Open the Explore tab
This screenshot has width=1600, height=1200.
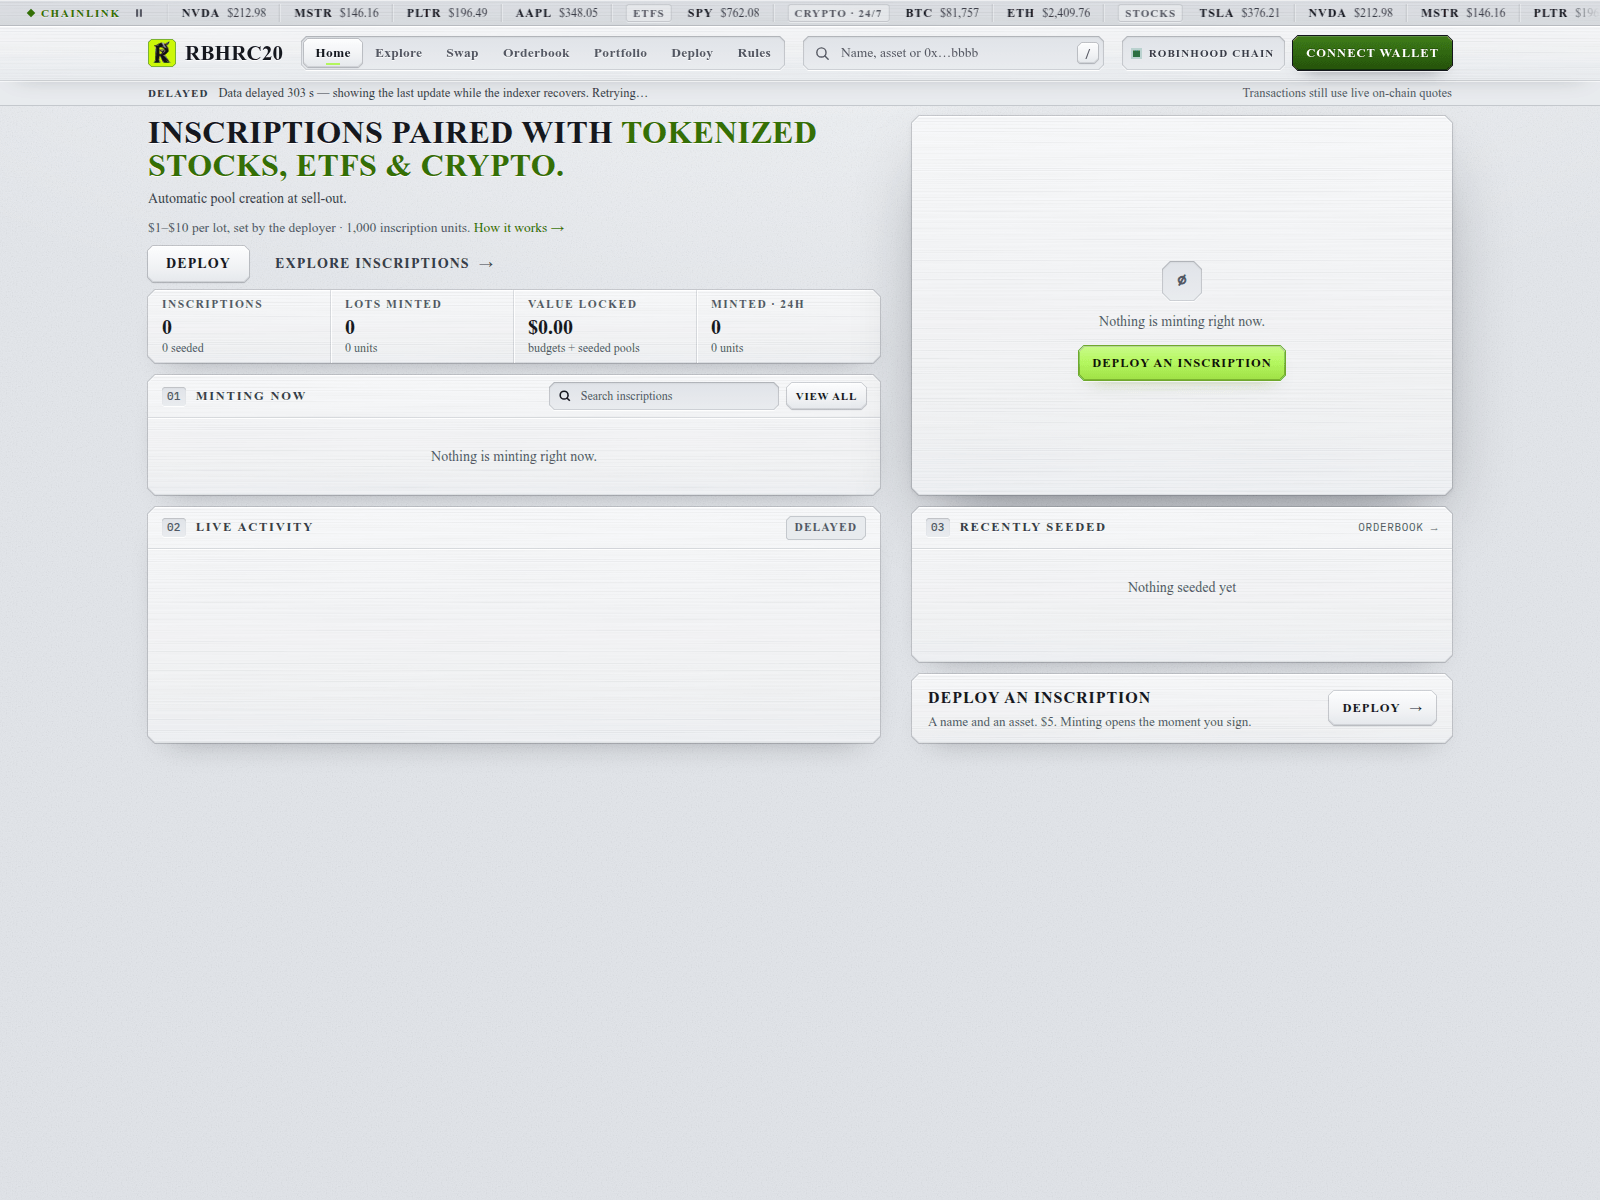399,53
